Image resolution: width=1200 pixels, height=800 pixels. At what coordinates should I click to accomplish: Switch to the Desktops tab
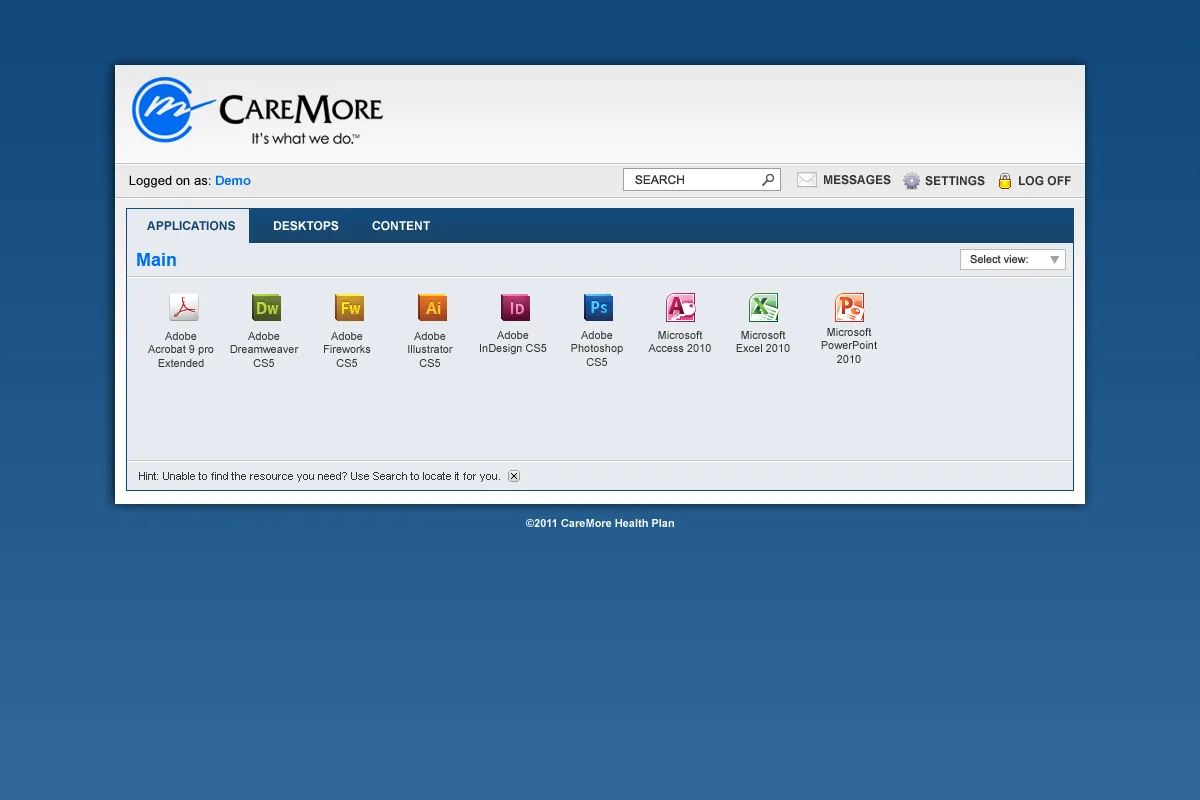(x=306, y=226)
